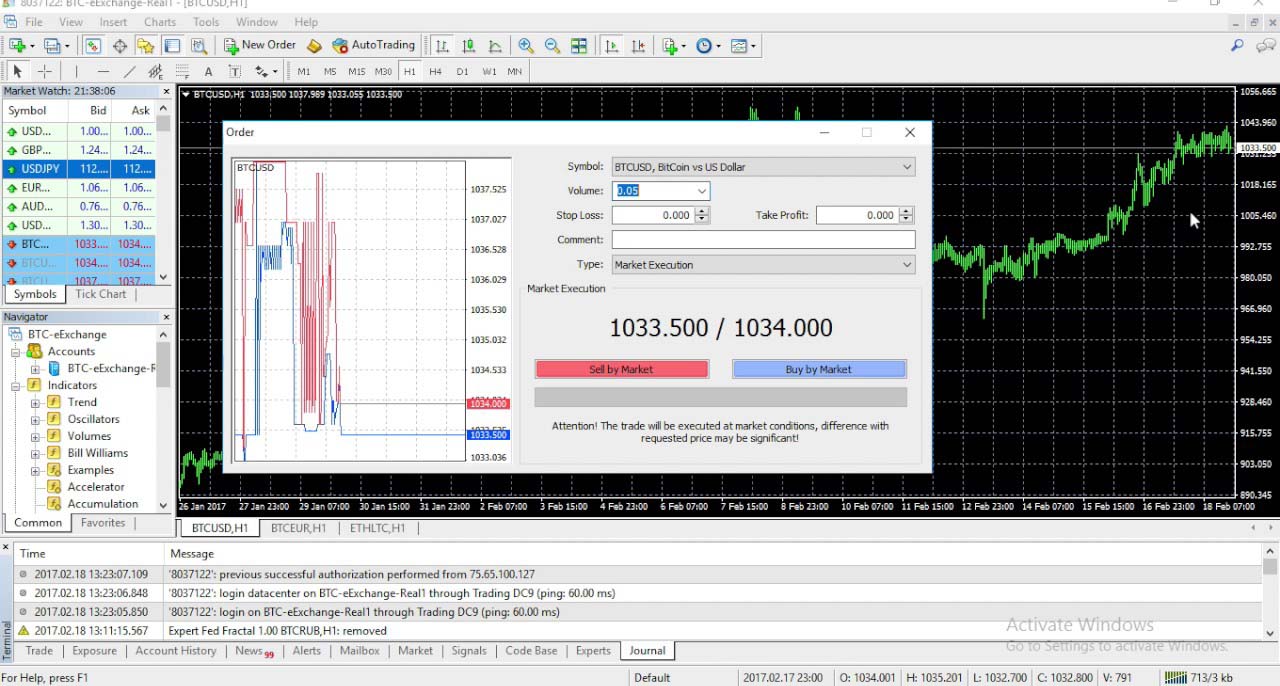
Task: Click New Order in the toolbar
Action: [259, 46]
